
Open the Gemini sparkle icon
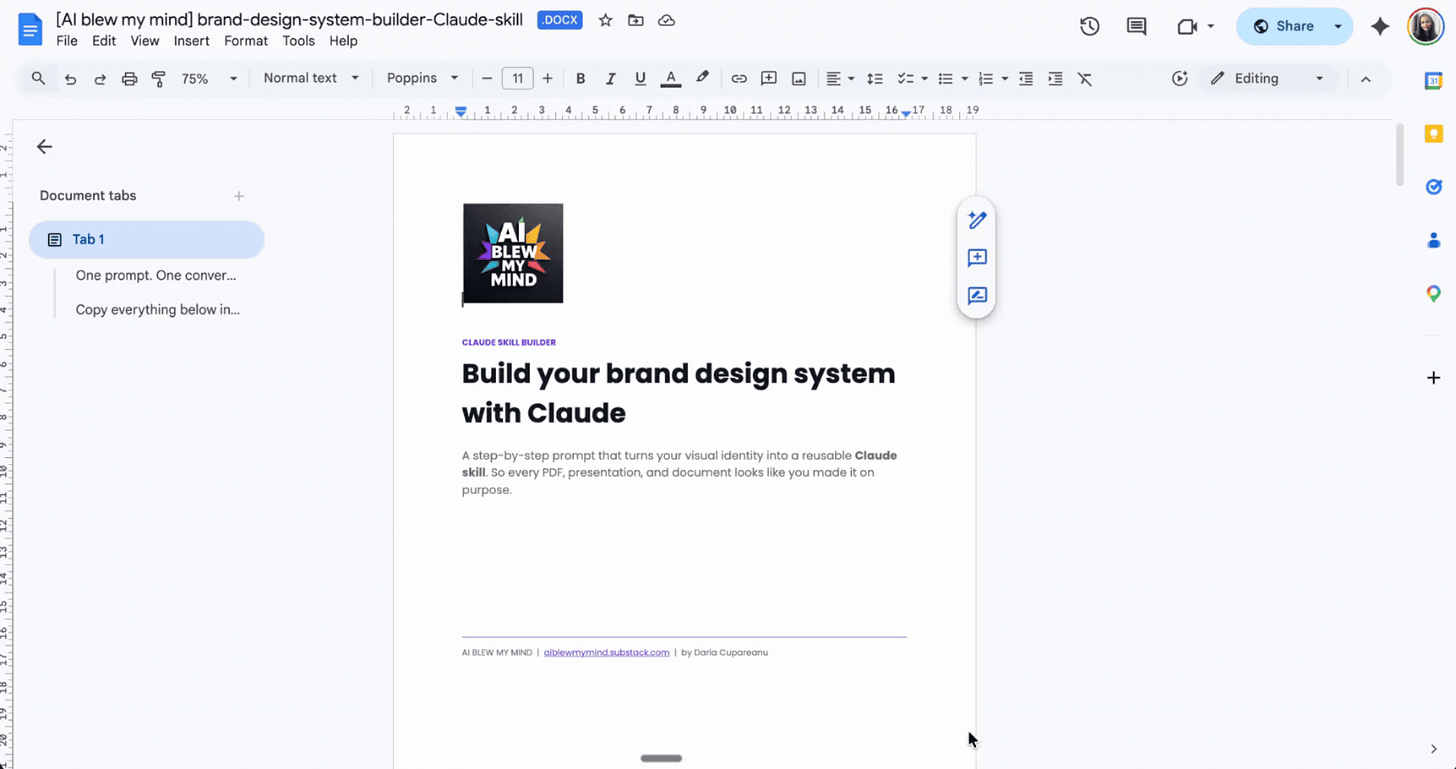[1380, 27]
